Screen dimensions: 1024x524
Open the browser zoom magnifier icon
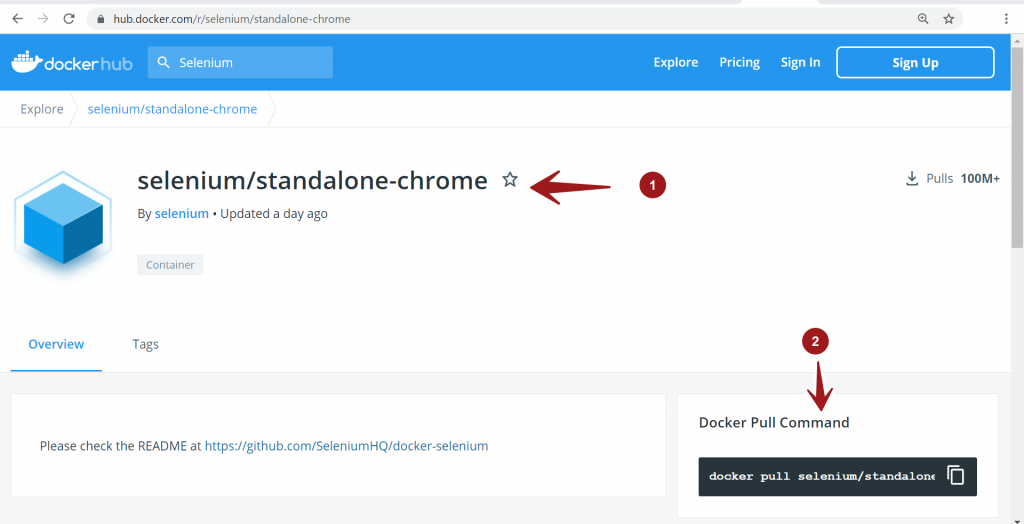[923, 19]
